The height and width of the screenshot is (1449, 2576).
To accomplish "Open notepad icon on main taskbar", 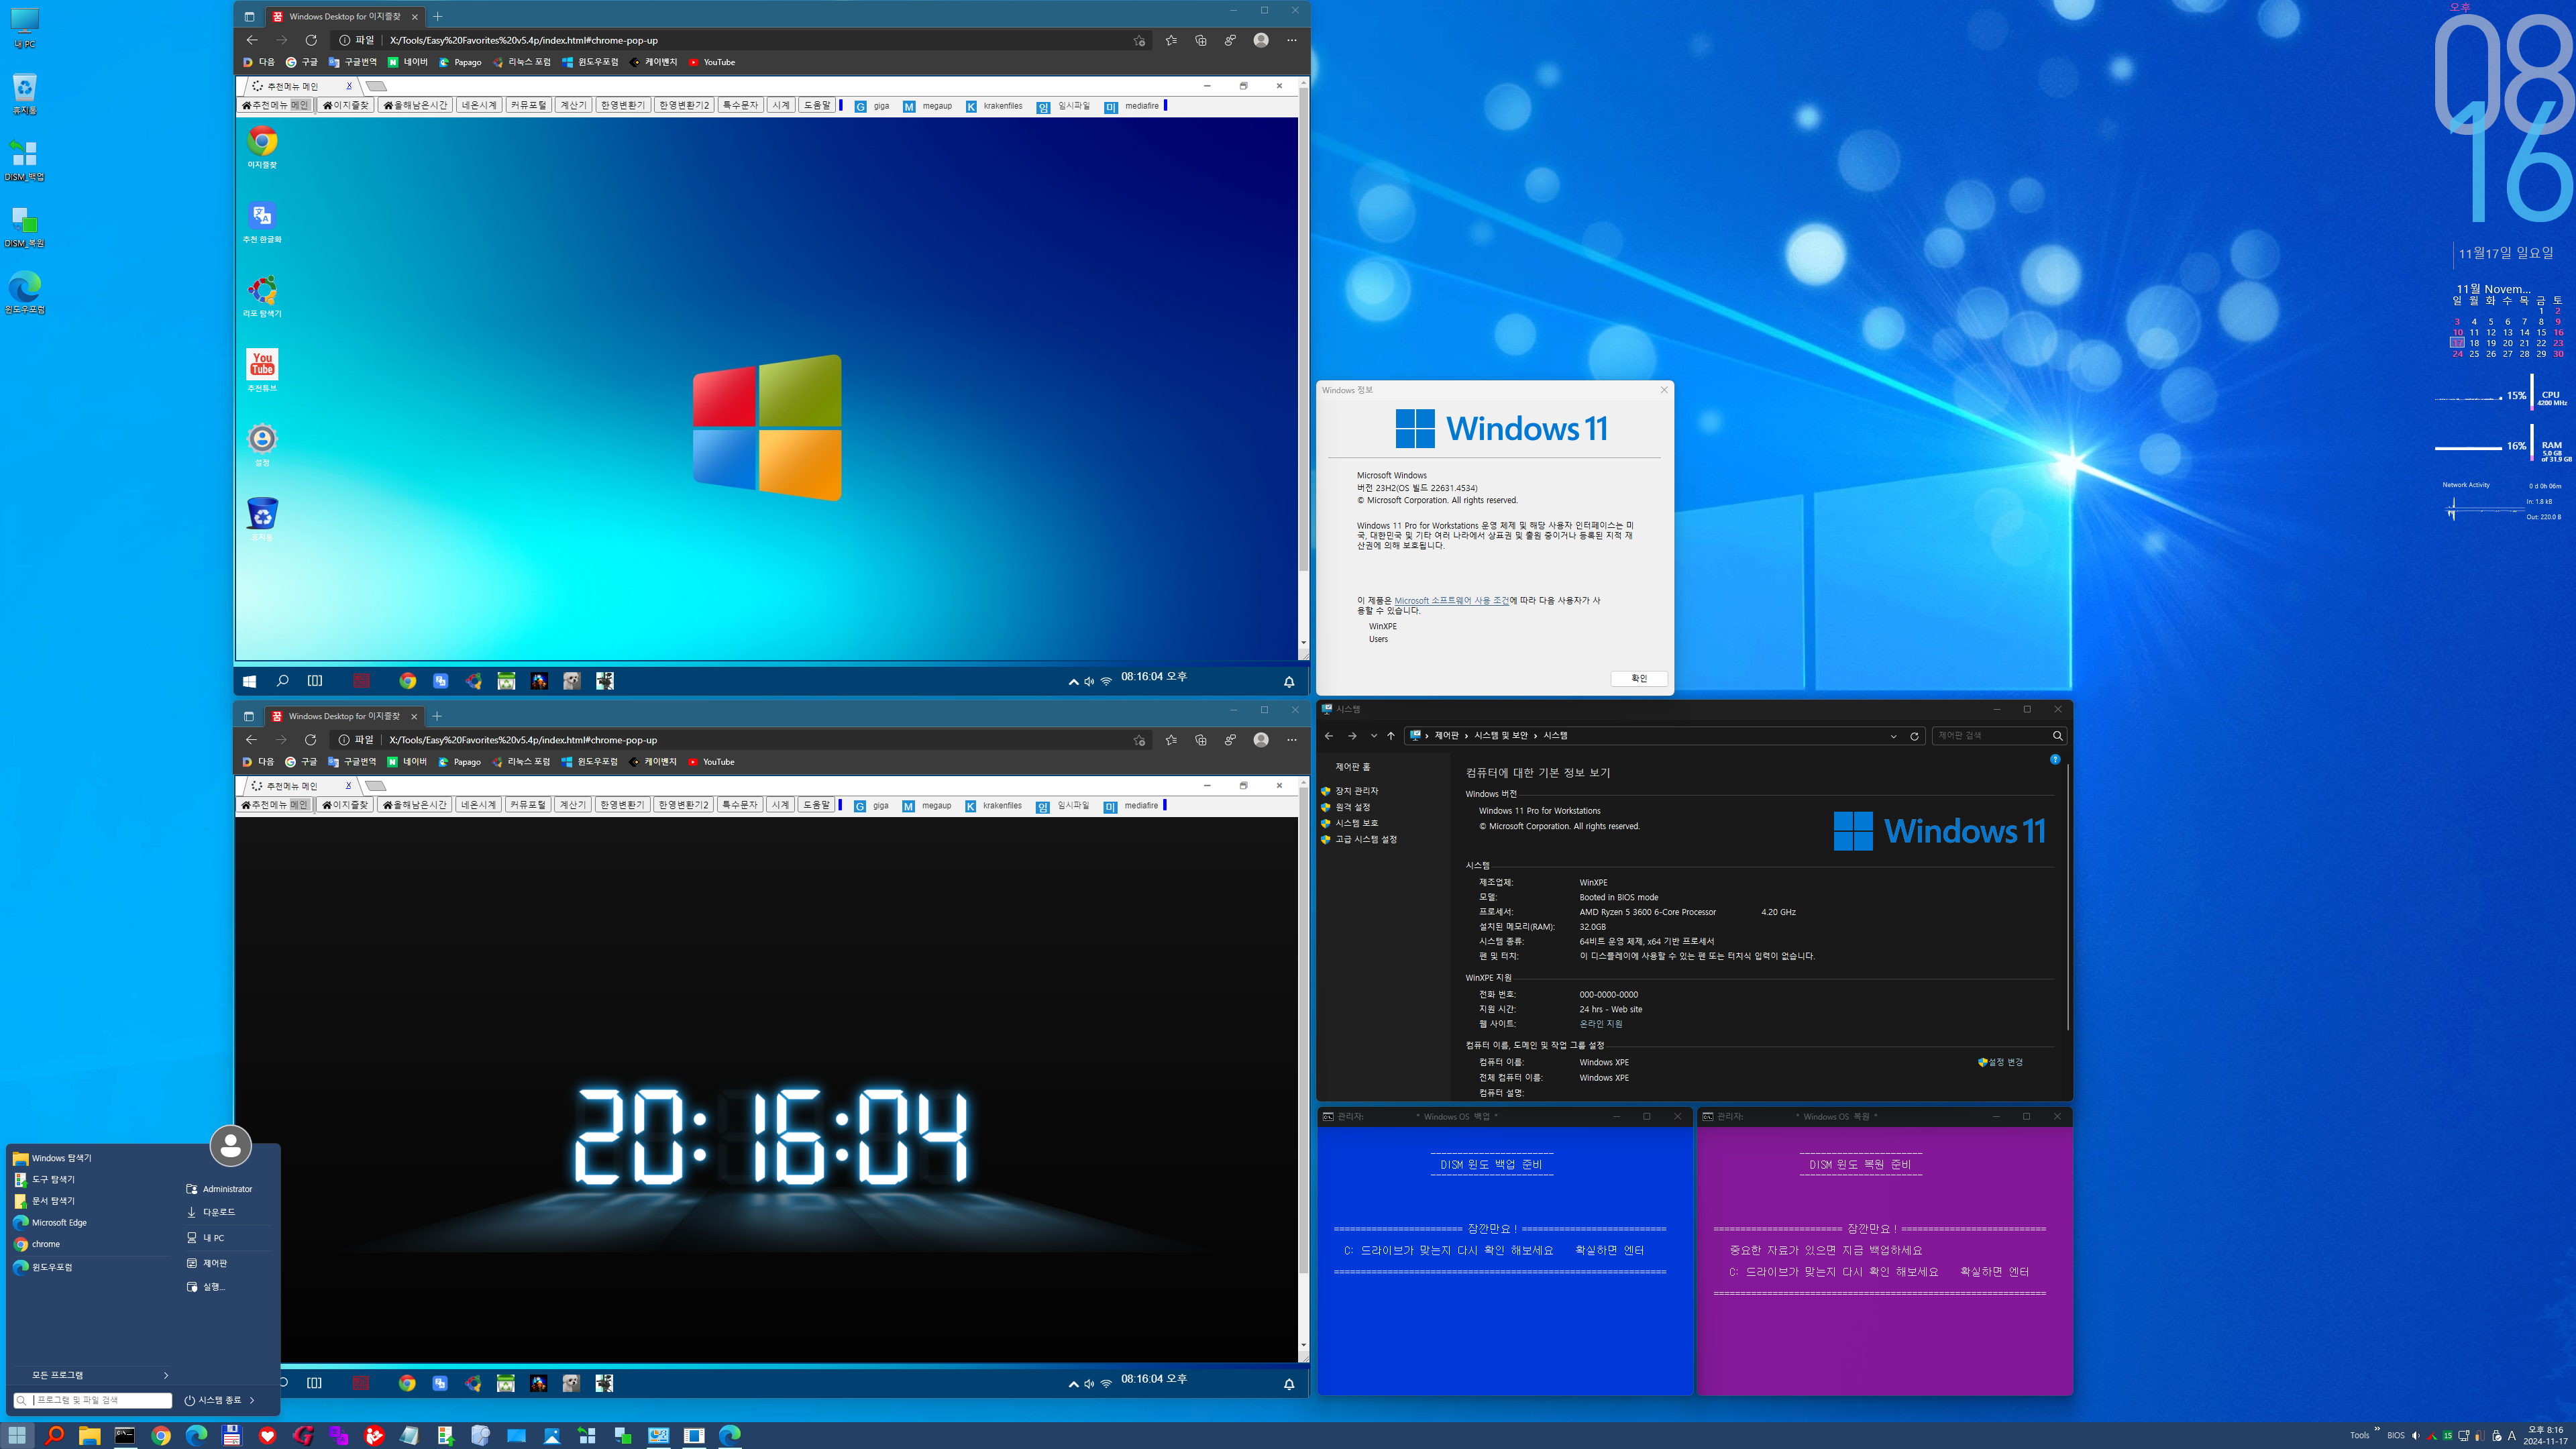I will [x=409, y=1435].
